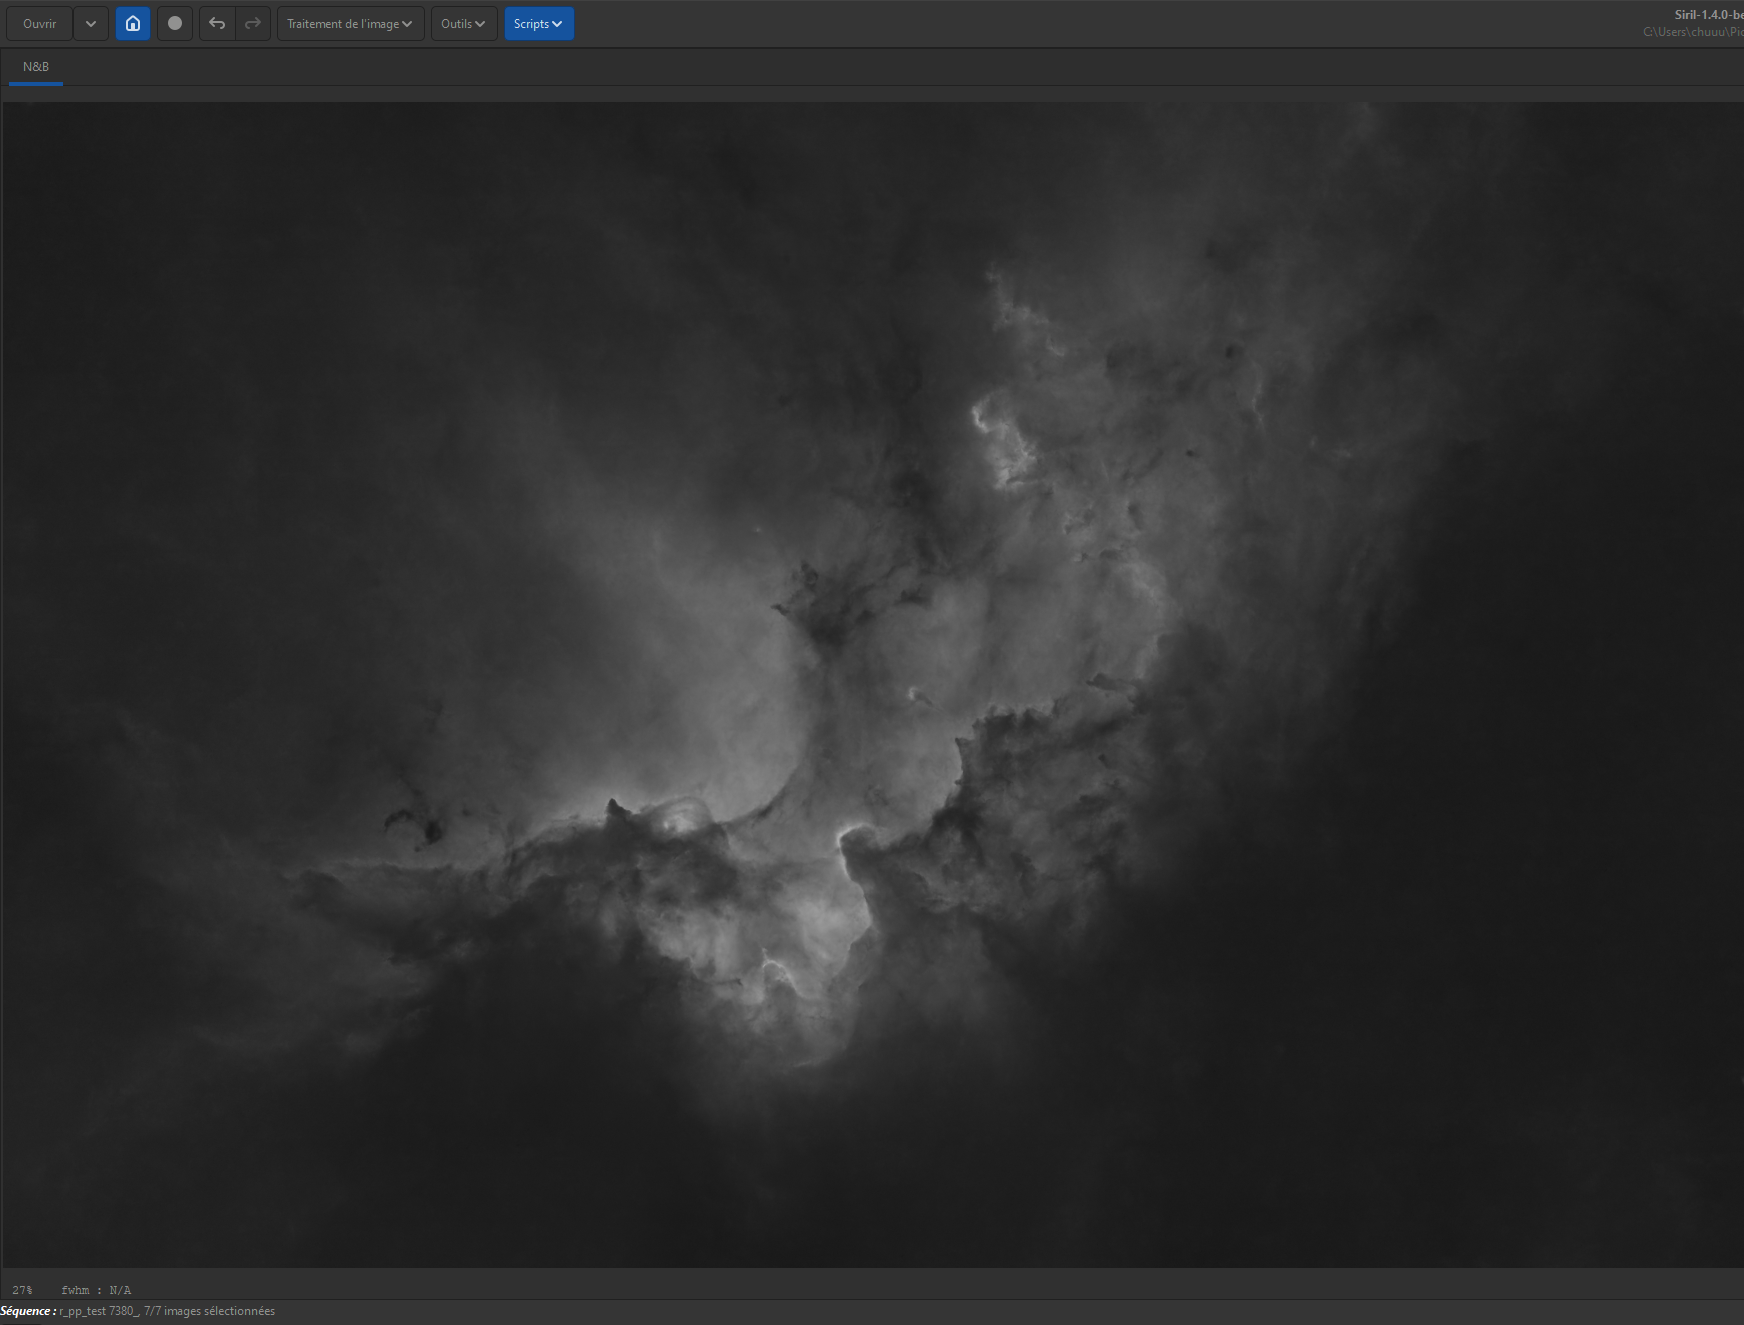Open the Scripts menu
This screenshot has width=1744, height=1325.
click(x=539, y=24)
